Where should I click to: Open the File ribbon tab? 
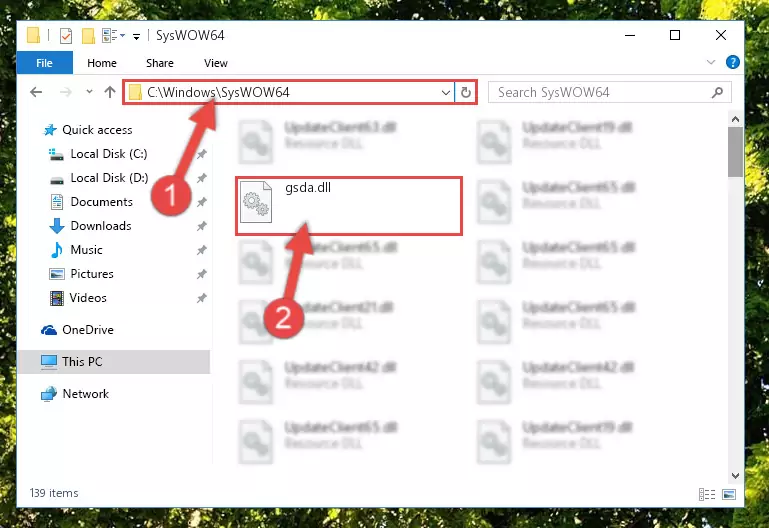(x=45, y=63)
